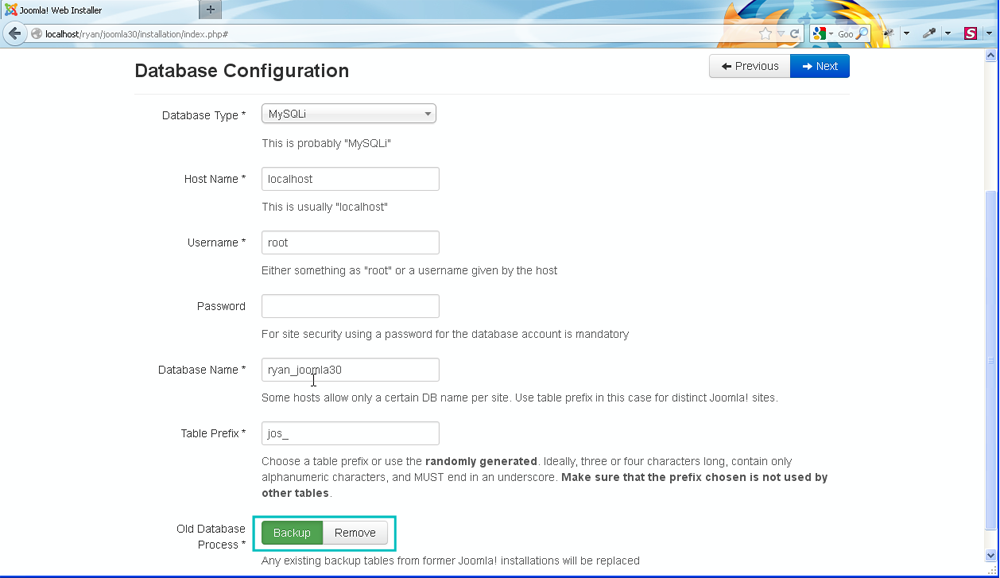1000x578 pixels.
Task: Click the Firebug bug icon
Action: click(x=887, y=33)
